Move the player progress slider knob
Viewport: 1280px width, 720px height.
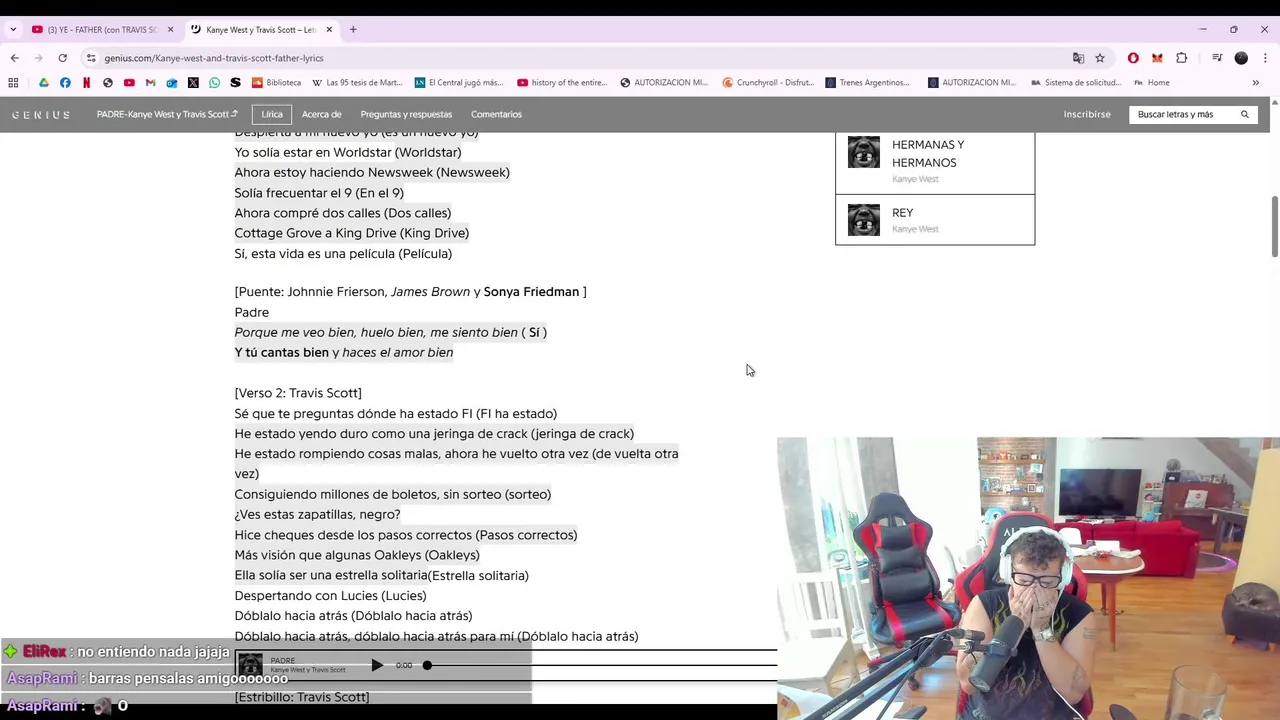pyautogui.click(x=427, y=665)
